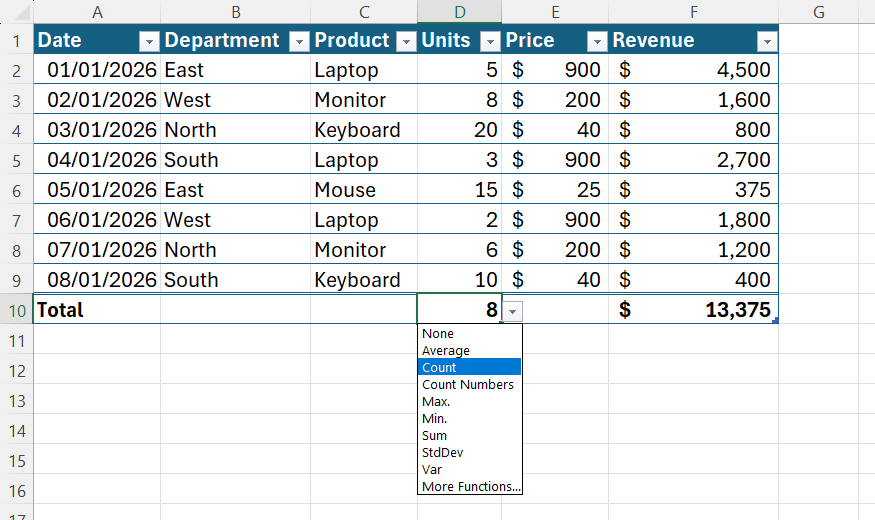Click the South cell in row 9

coord(235,280)
